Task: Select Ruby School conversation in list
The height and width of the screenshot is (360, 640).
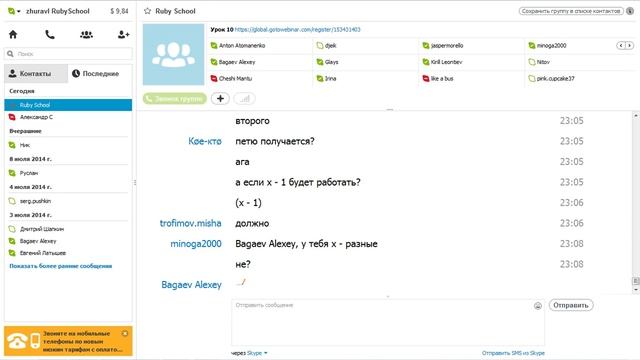Action: pyautogui.click(x=68, y=105)
